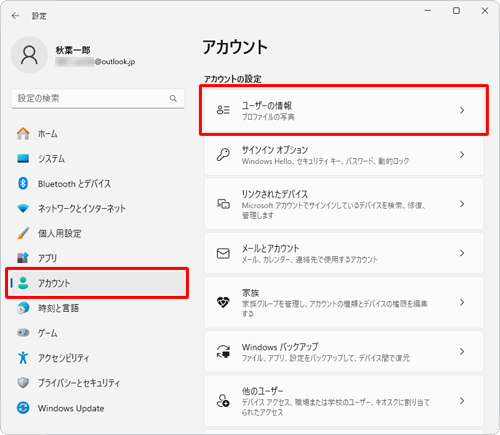The width and height of the screenshot is (500, 435).
Task: Select アプリ in the sidebar
Action: [97, 258]
